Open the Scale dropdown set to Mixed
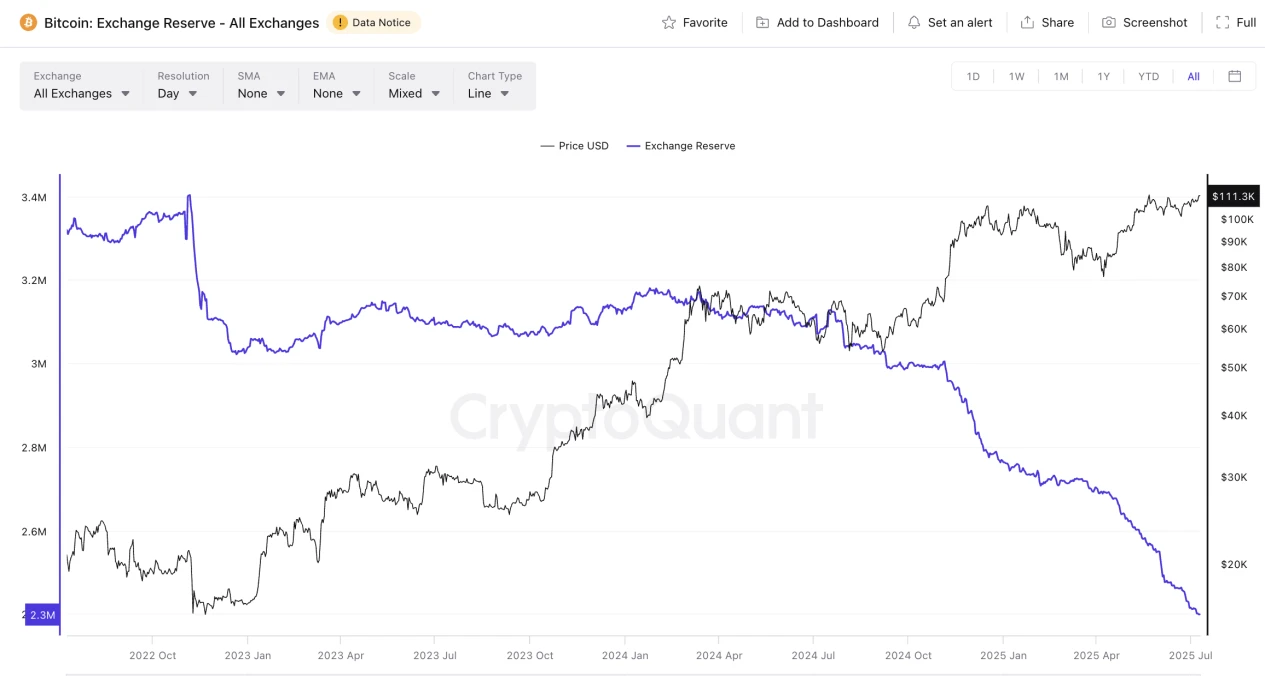 [x=415, y=93]
